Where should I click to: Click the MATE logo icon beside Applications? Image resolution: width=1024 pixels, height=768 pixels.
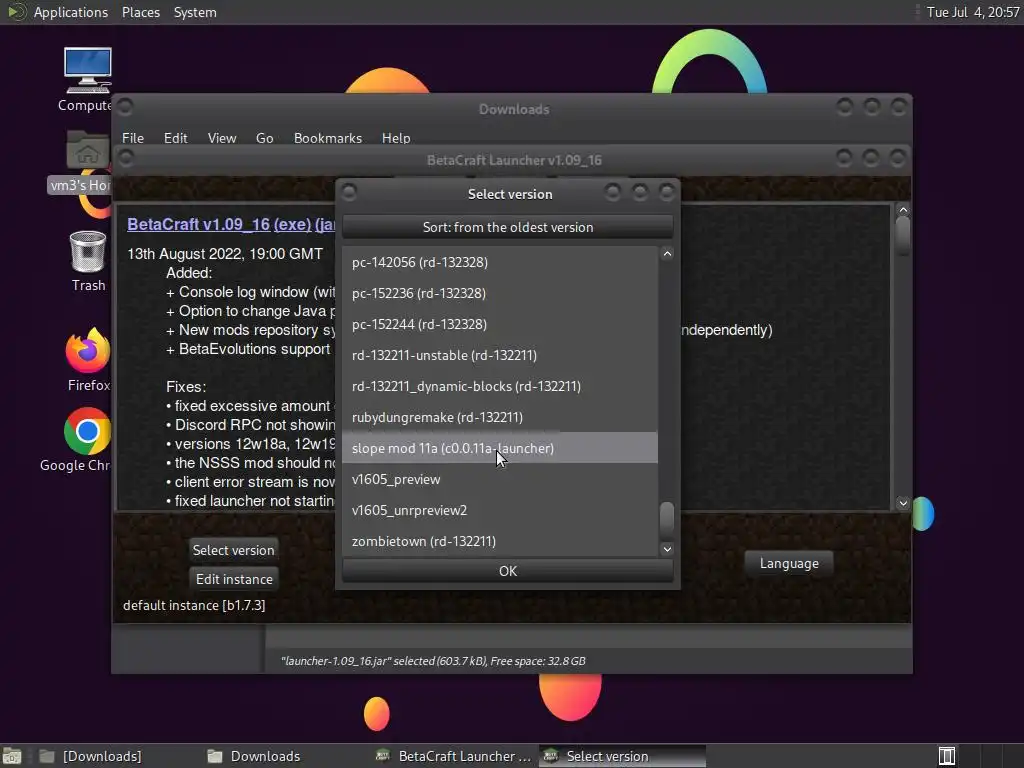(16, 12)
